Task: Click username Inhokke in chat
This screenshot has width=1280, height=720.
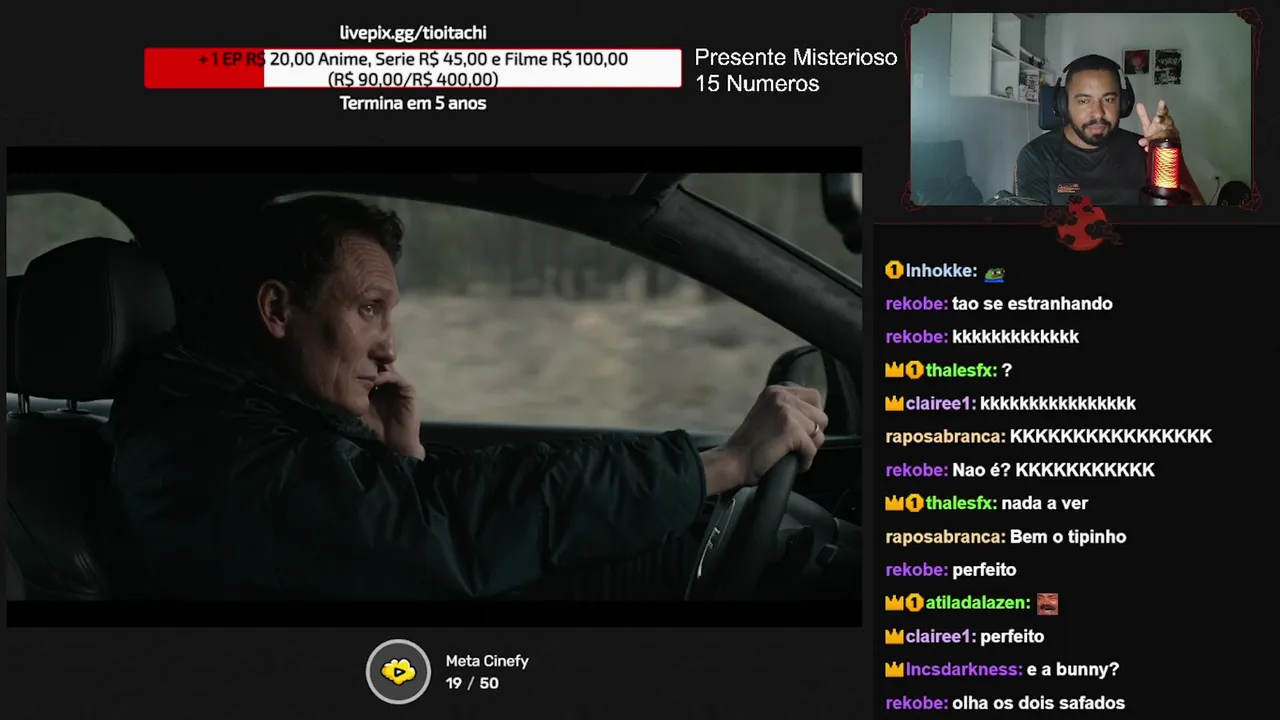Action: (x=941, y=271)
